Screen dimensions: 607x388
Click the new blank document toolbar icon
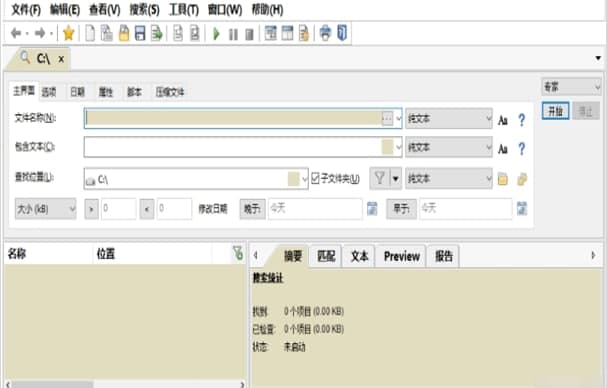90,33
